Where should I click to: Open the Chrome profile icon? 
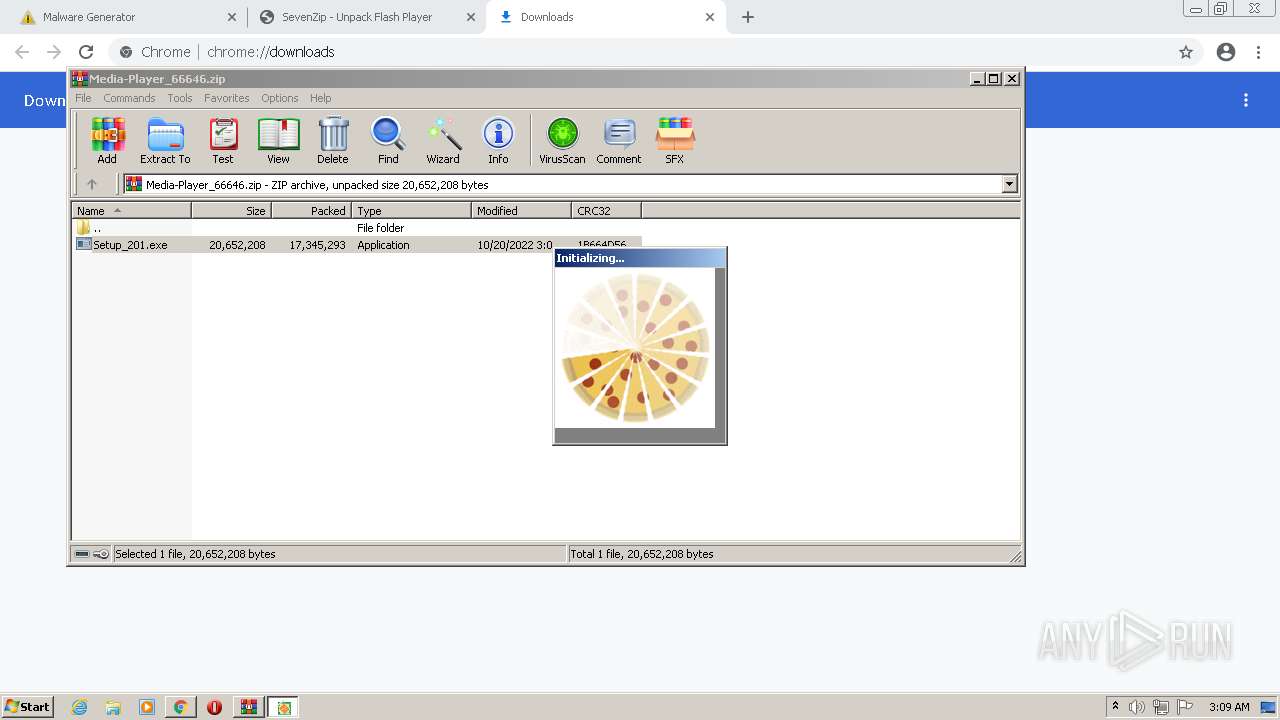(1226, 52)
